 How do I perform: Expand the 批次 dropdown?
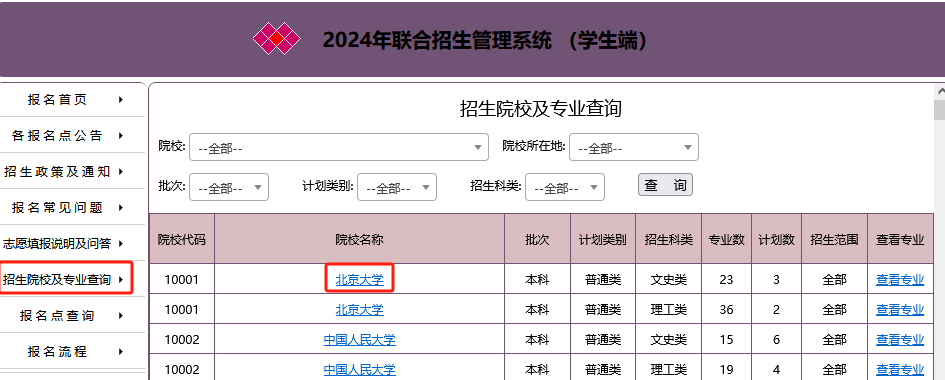pos(229,187)
